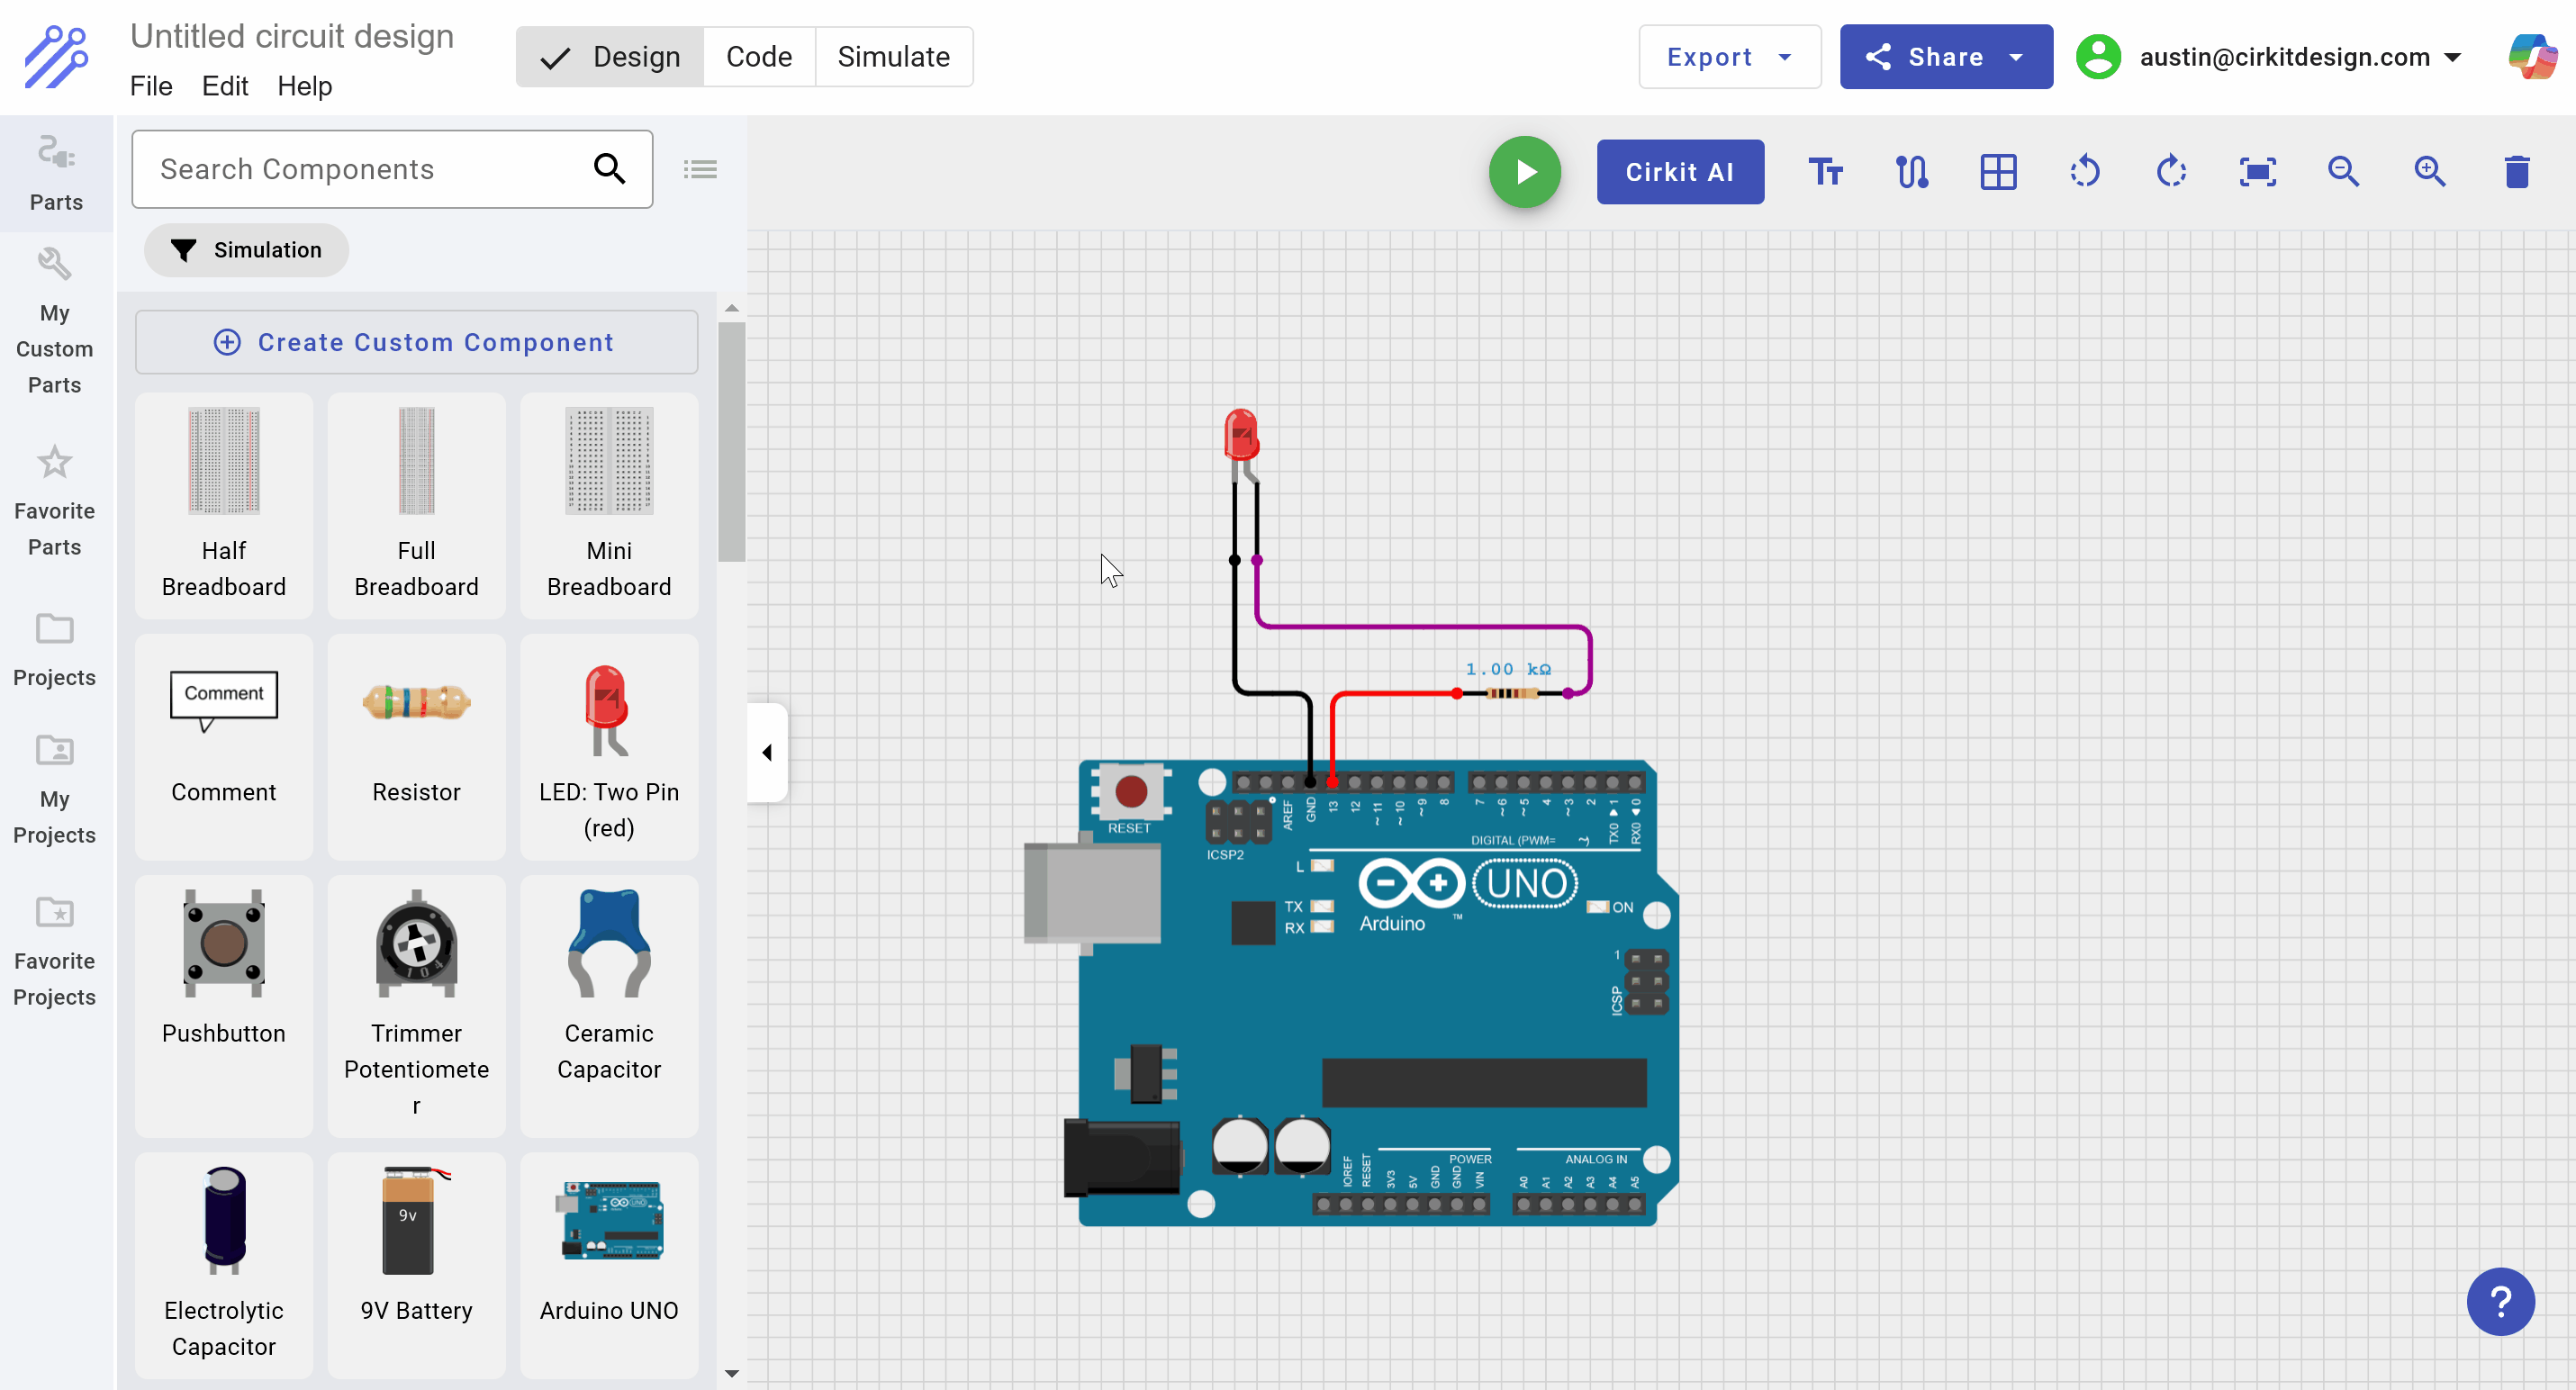The height and width of the screenshot is (1390, 2576).
Task: Switch to the Code tab
Action: (x=759, y=57)
